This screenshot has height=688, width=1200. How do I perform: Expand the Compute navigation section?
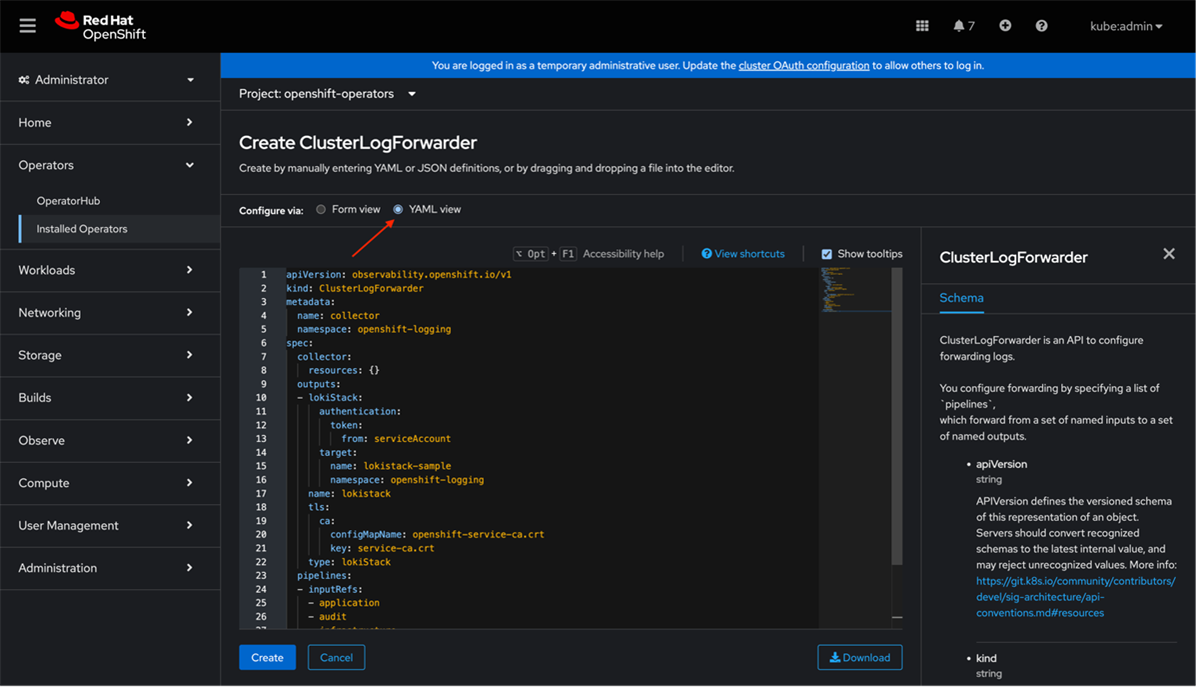[x=109, y=483]
